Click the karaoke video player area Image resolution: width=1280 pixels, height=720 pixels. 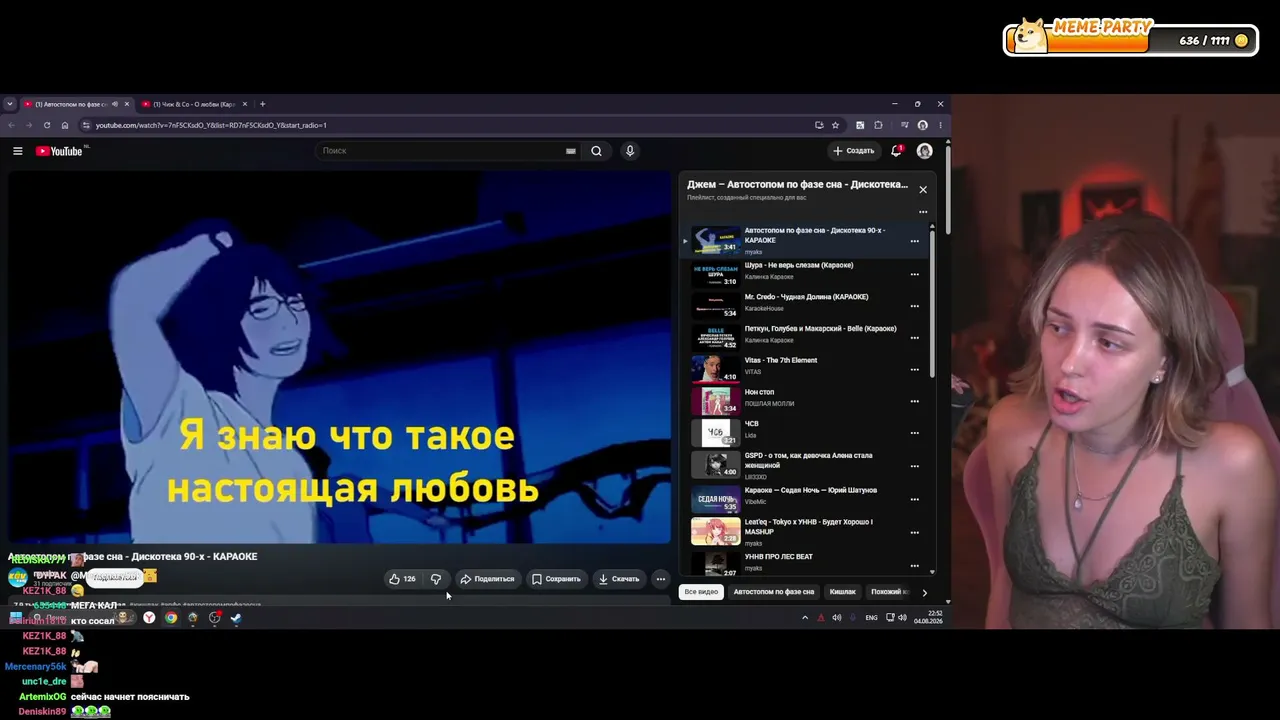click(340, 357)
